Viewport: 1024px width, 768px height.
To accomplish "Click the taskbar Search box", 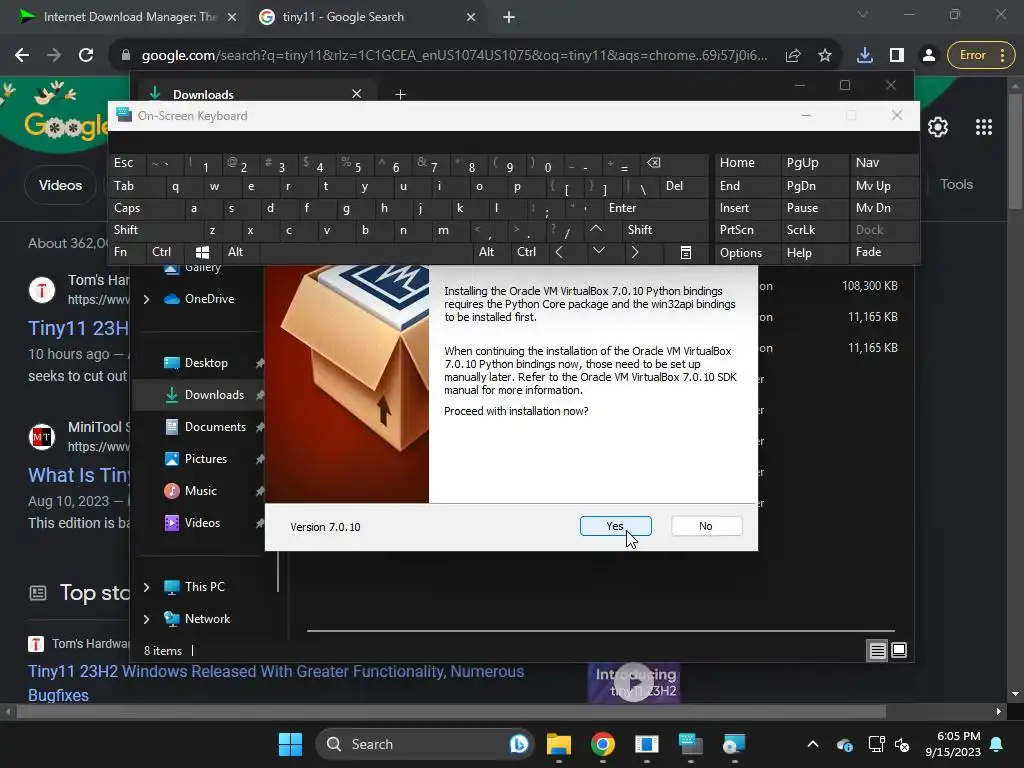I will (424, 744).
